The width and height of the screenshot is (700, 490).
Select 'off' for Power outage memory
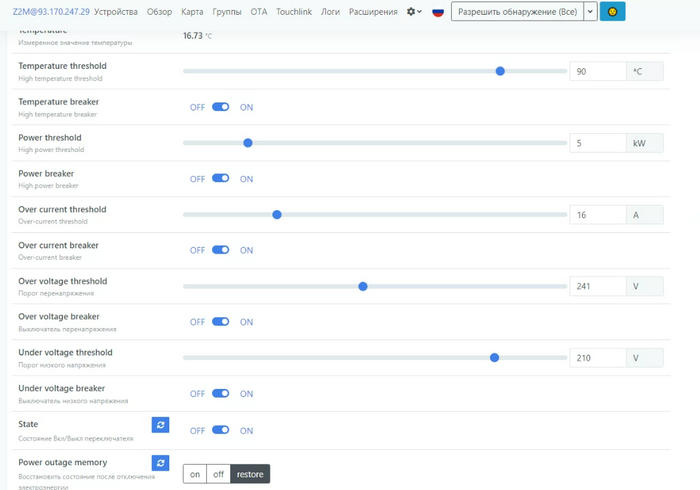click(219, 474)
